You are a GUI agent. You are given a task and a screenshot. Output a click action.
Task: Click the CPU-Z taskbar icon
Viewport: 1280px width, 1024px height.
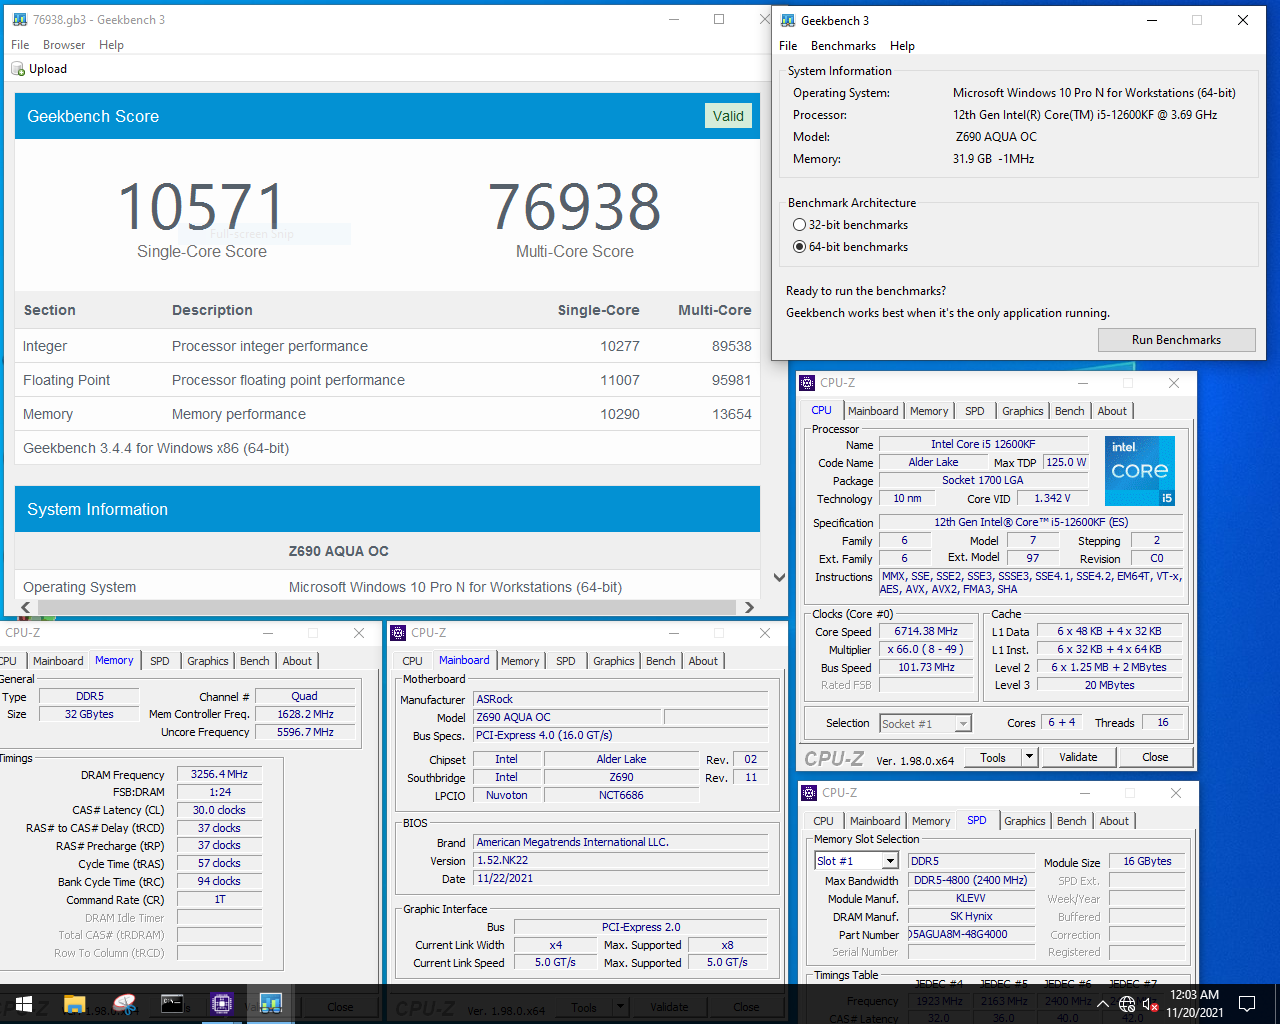[222, 1004]
